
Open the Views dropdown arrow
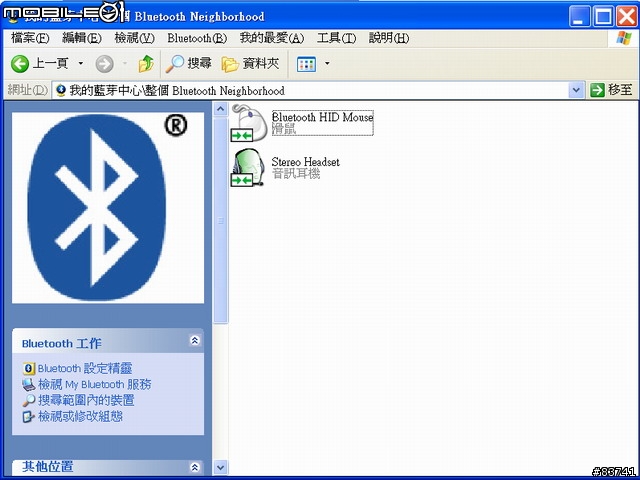point(327,64)
